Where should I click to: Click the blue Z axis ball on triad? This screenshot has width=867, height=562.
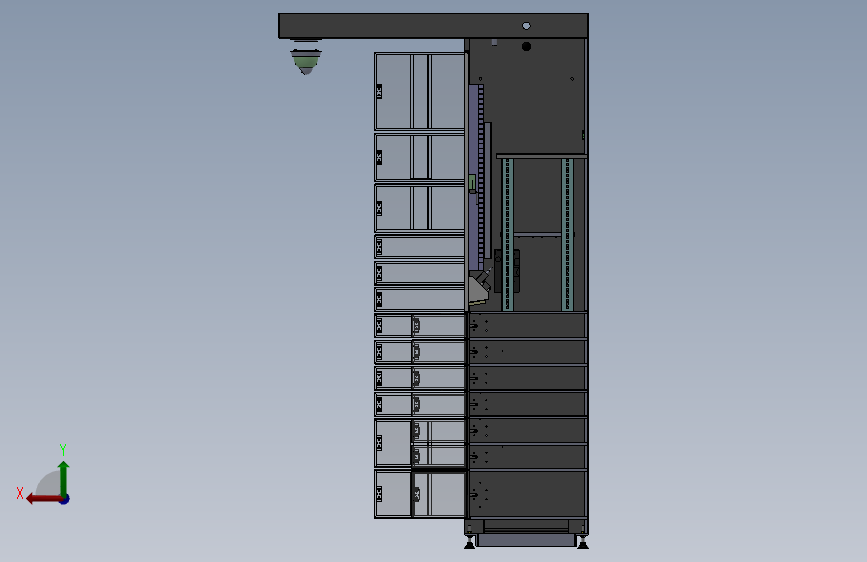65,499
